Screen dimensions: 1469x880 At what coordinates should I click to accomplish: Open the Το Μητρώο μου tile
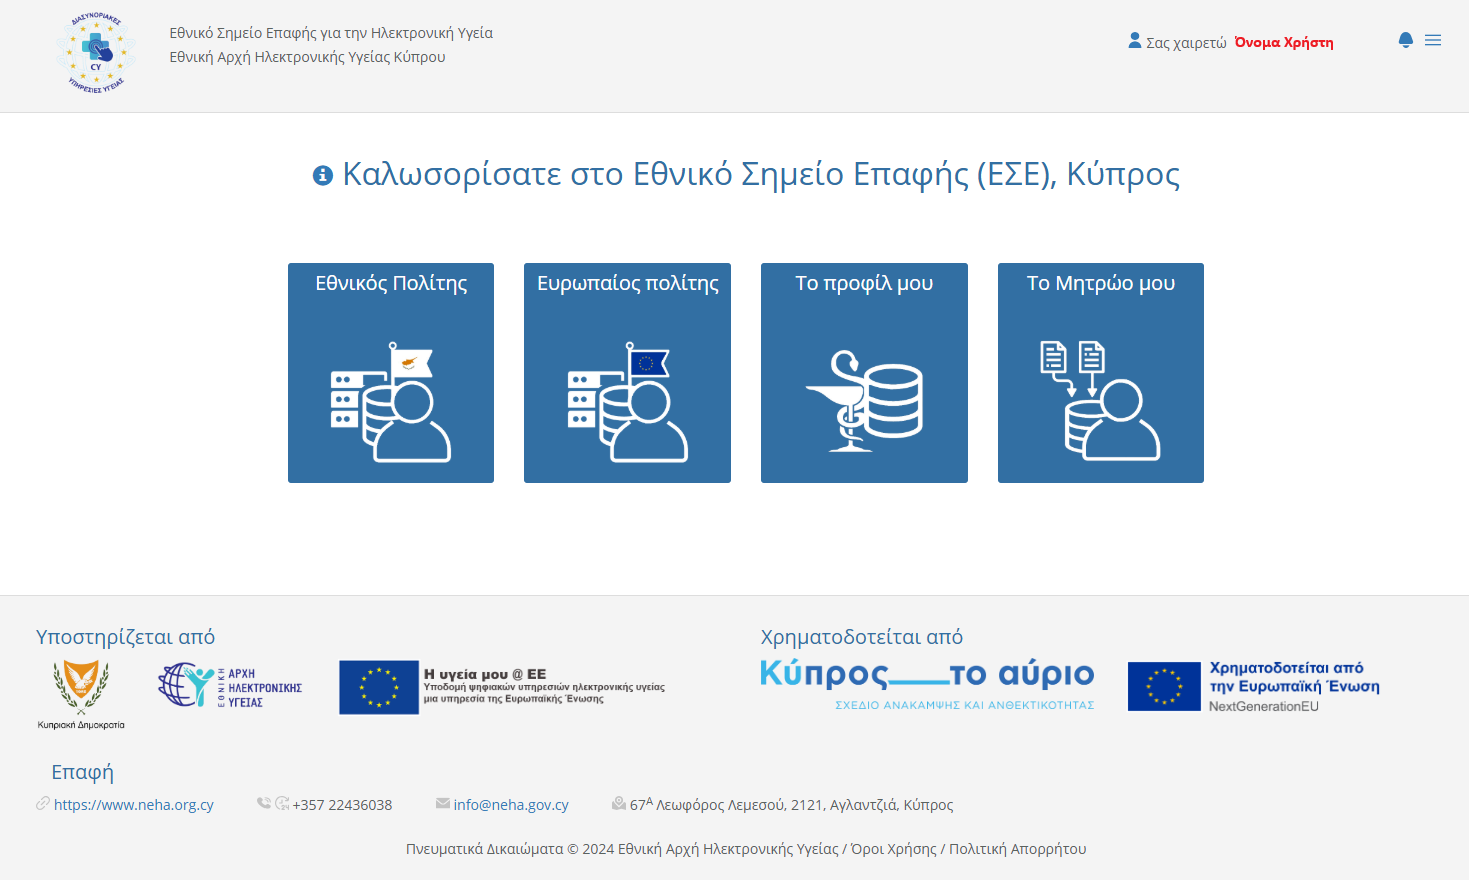tap(1100, 373)
